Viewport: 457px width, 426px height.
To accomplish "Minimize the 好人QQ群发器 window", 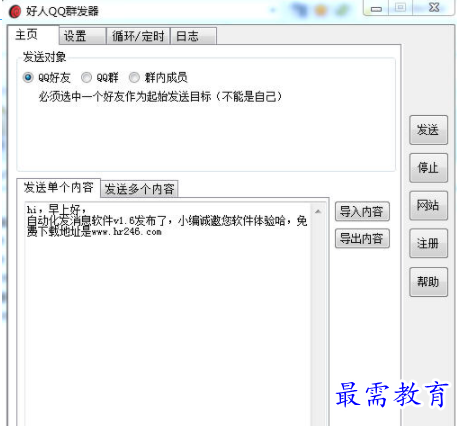I will click(x=376, y=9).
